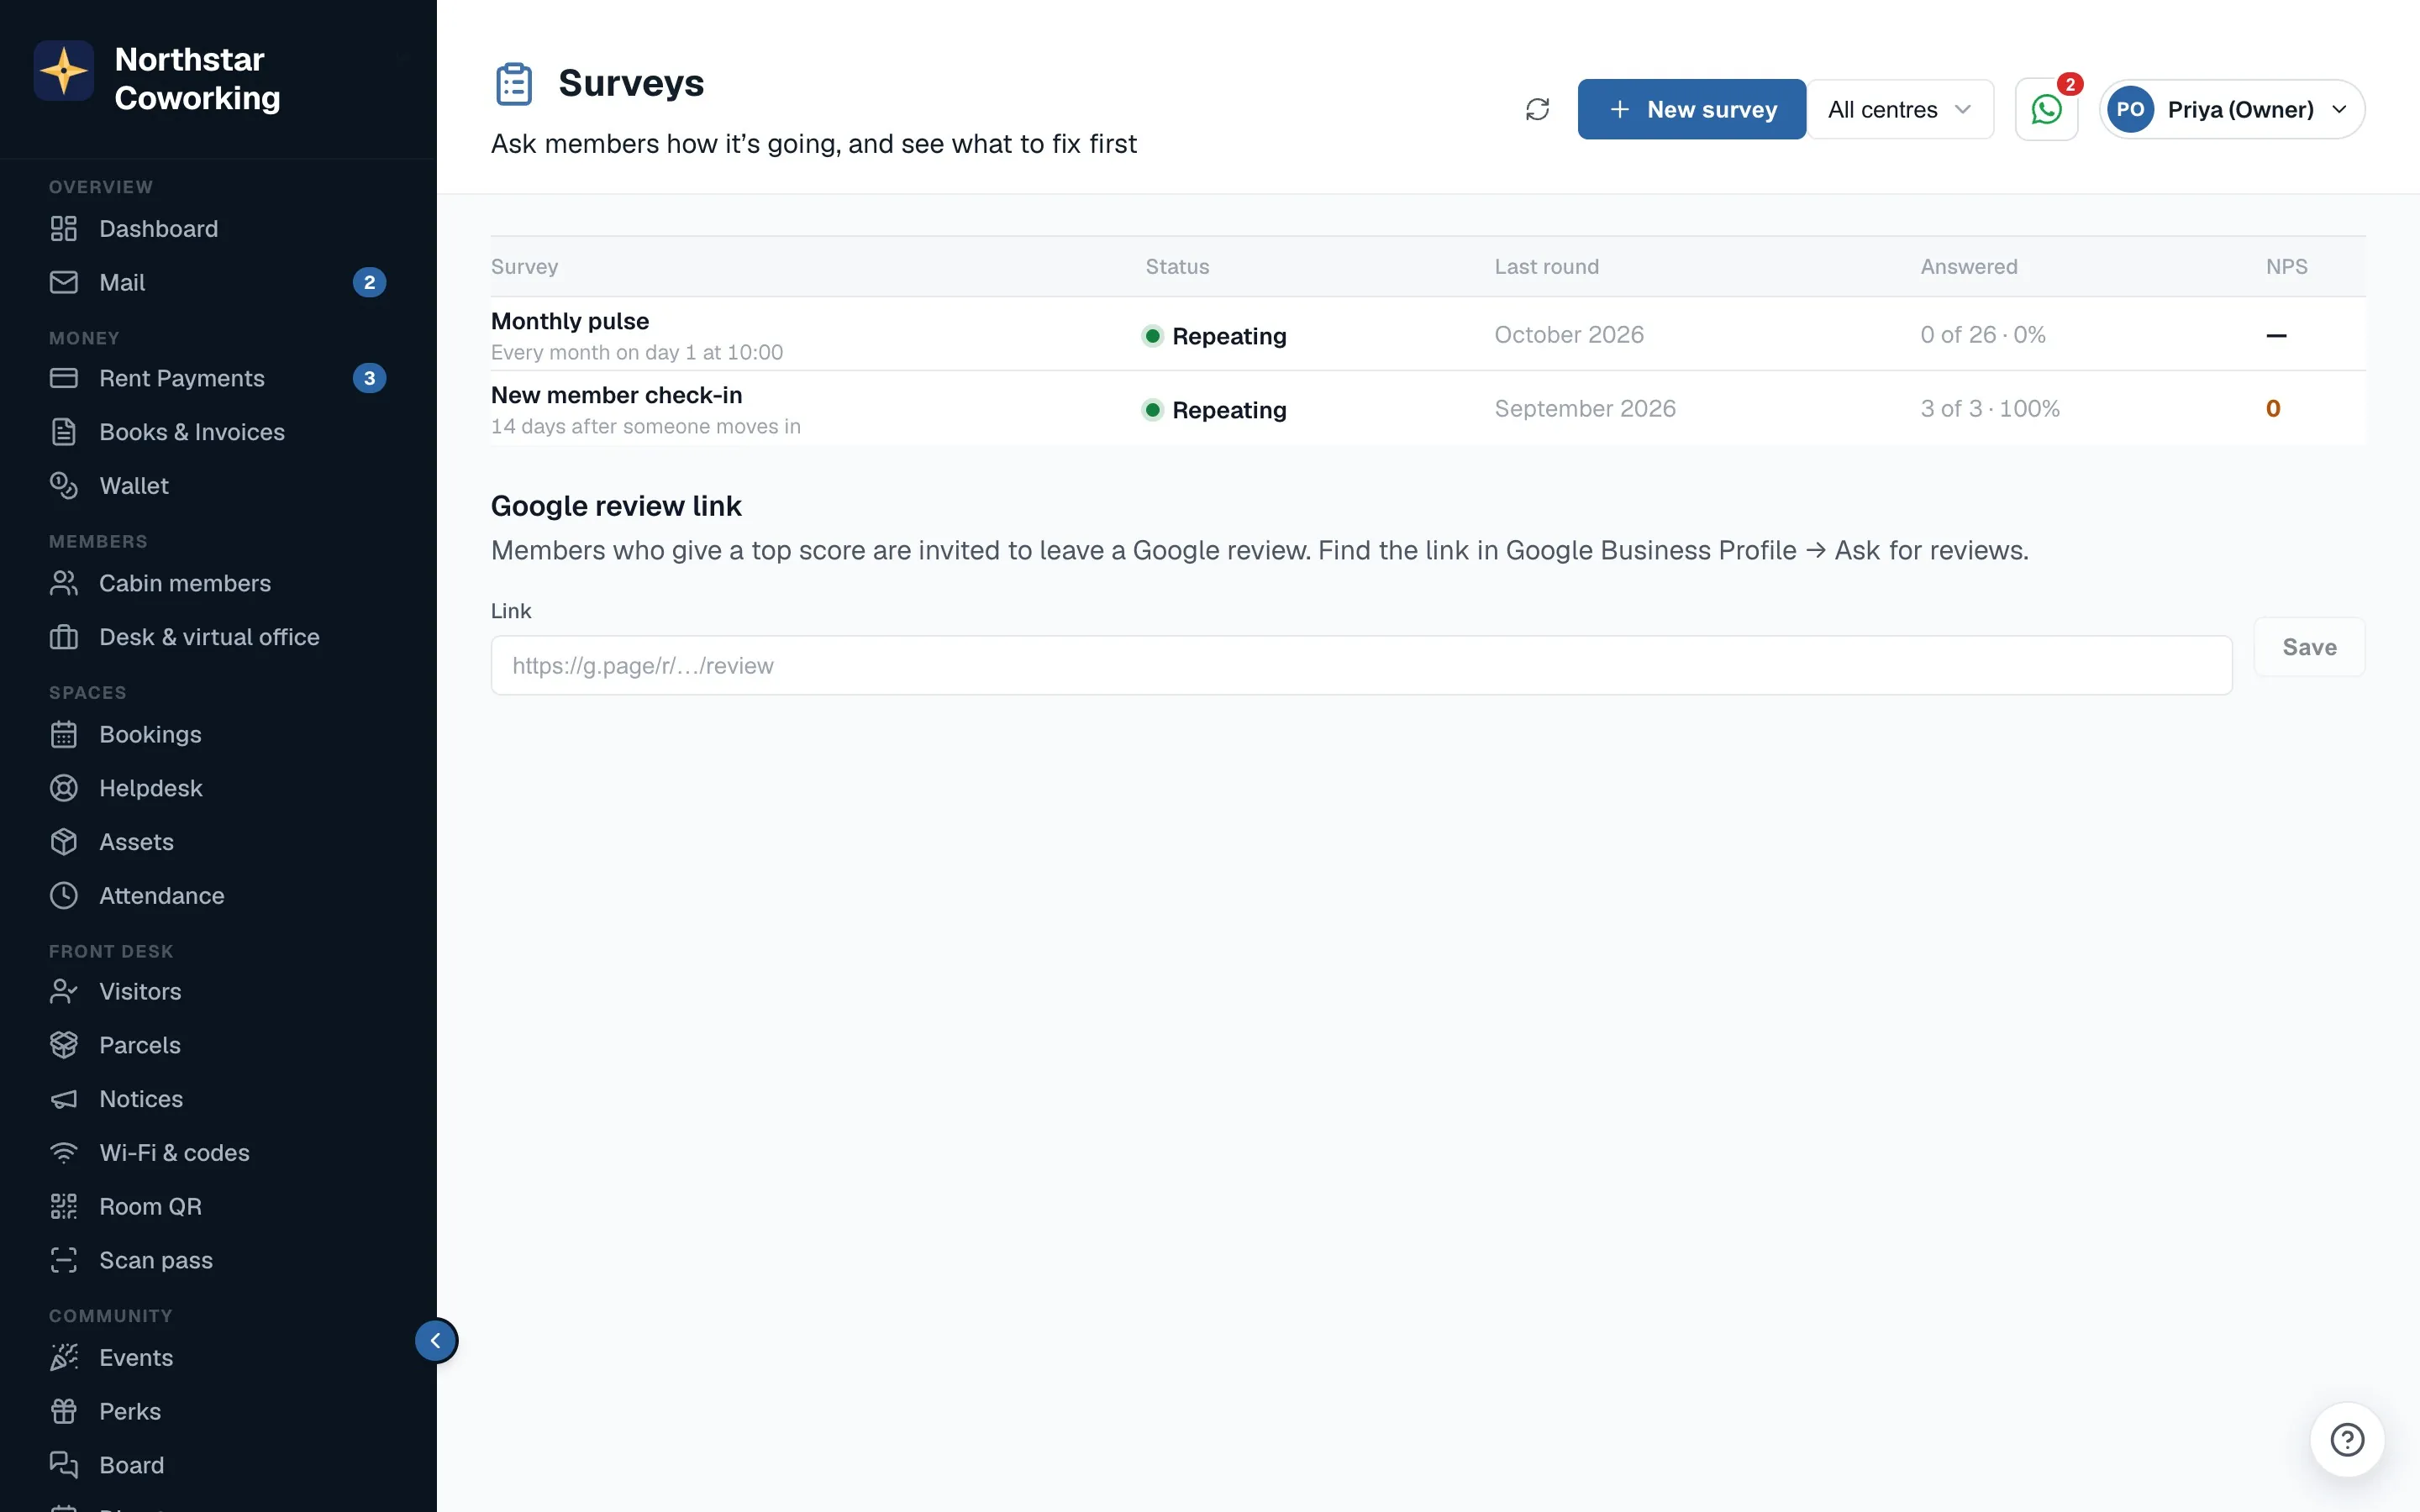Click the Dashboard grid icon
The height and width of the screenshot is (1512, 2420).
point(64,229)
